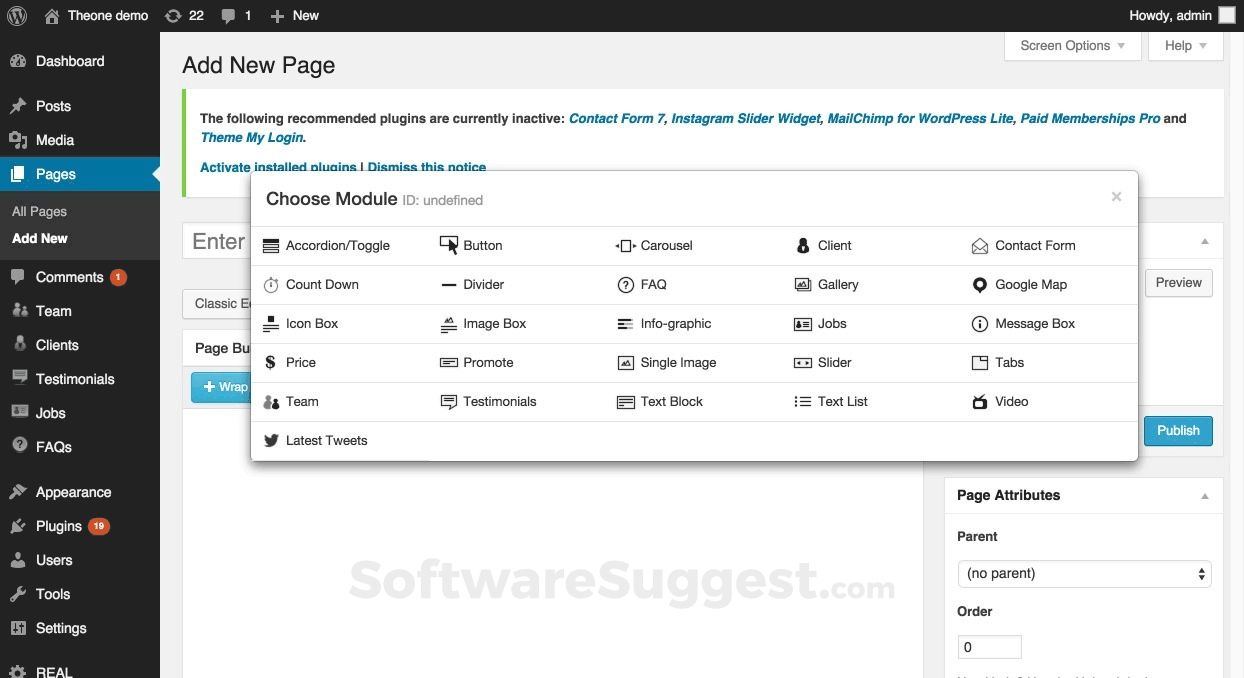Collapse the Page Attributes panel
The image size is (1244, 678).
(1204, 496)
